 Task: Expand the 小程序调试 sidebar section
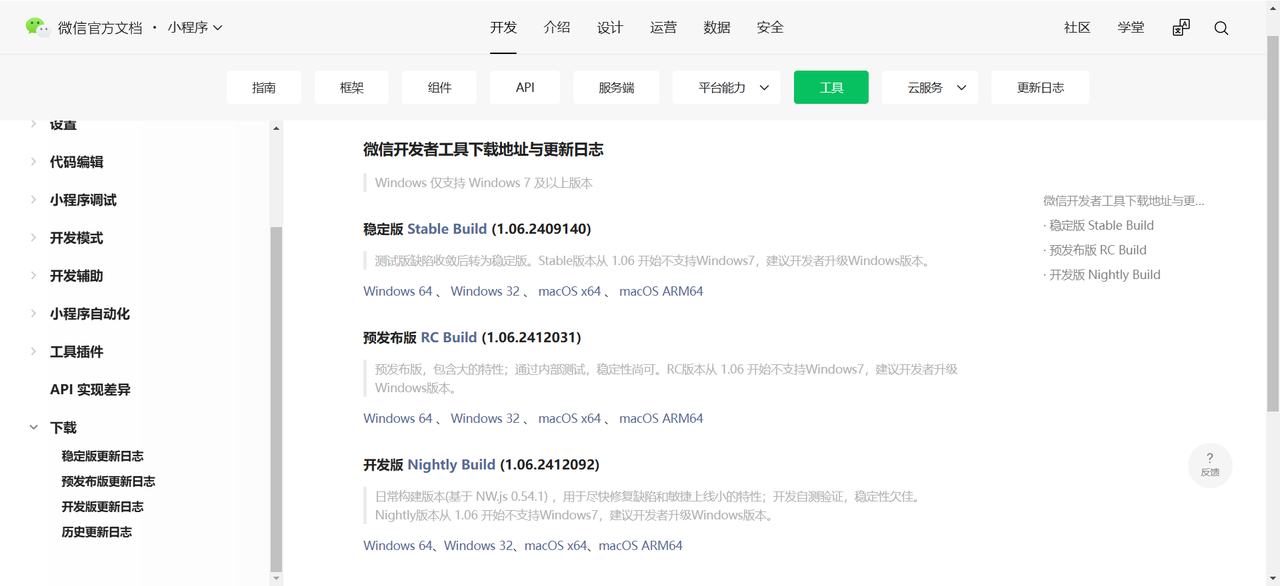point(83,200)
